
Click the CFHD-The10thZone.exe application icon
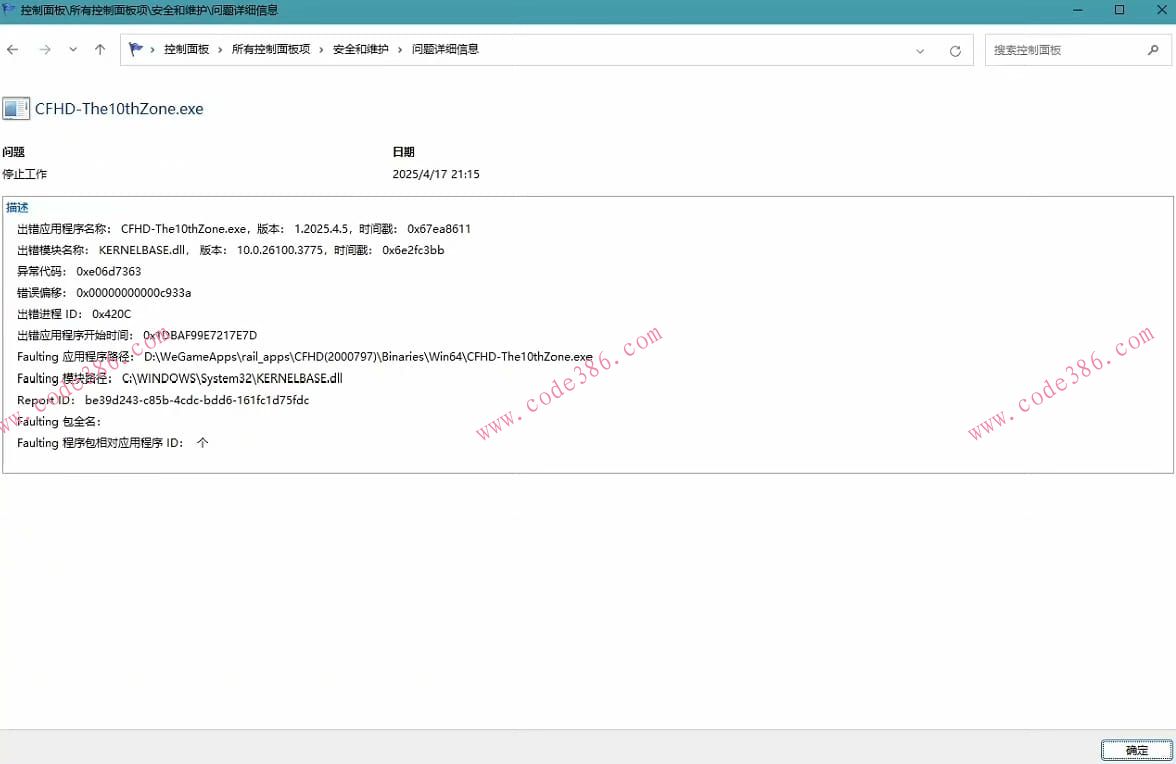pos(14,107)
